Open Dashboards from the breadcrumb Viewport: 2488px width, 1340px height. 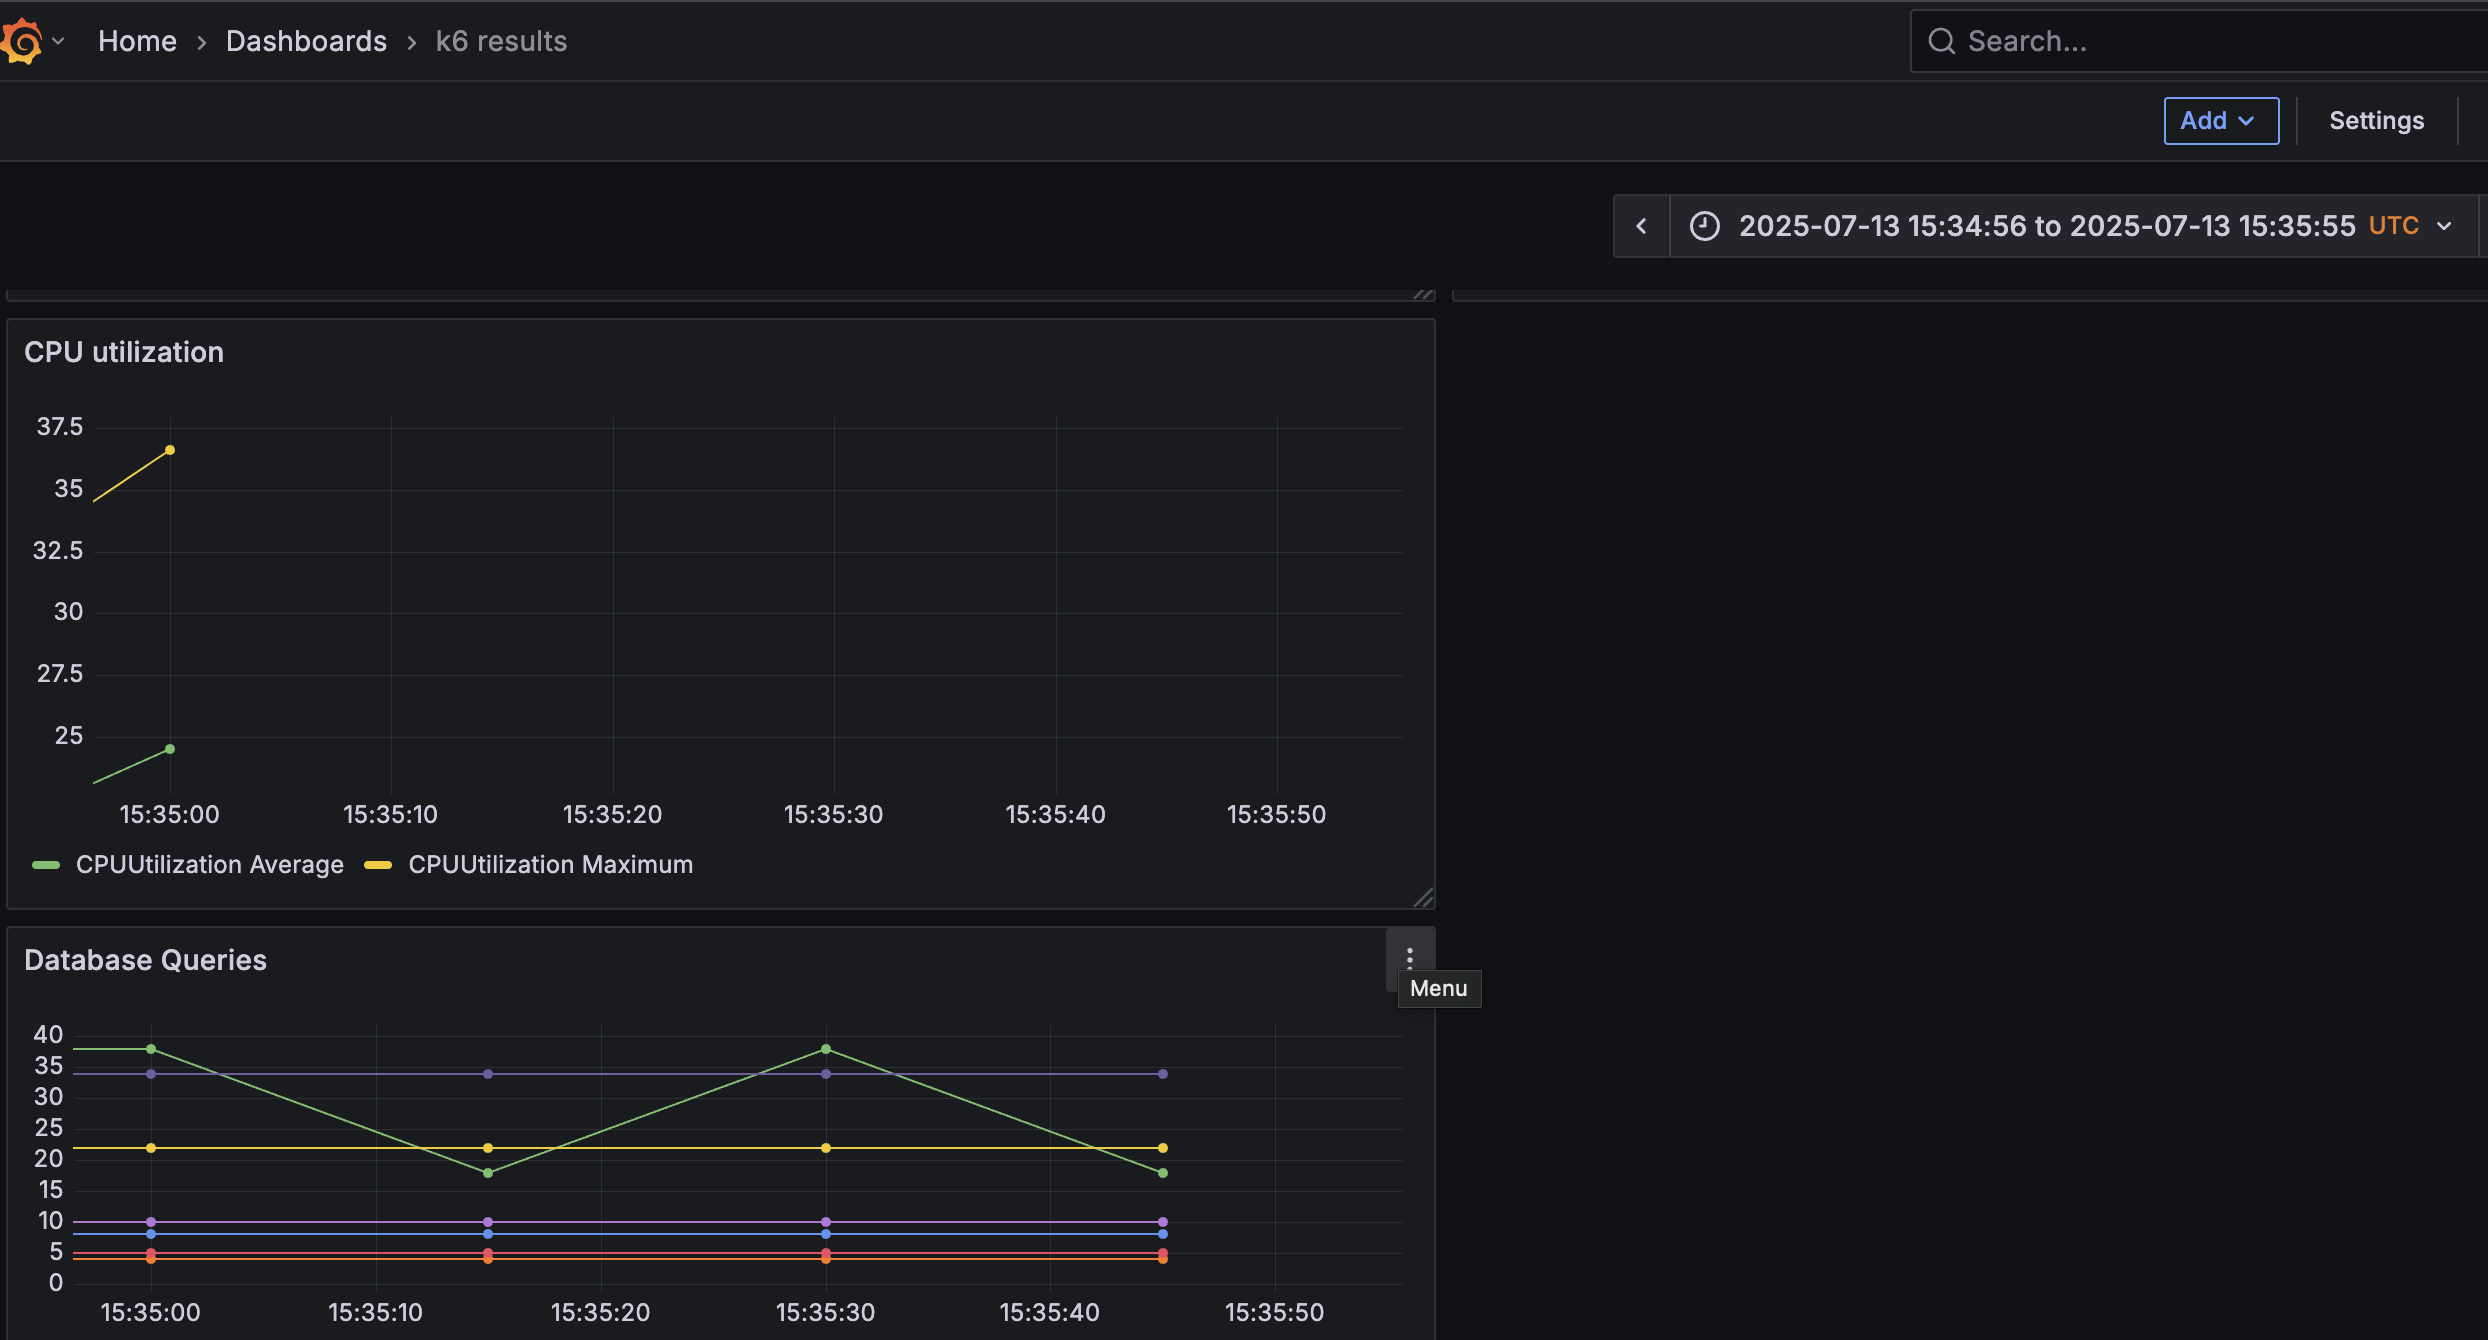(x=306, y=41)
